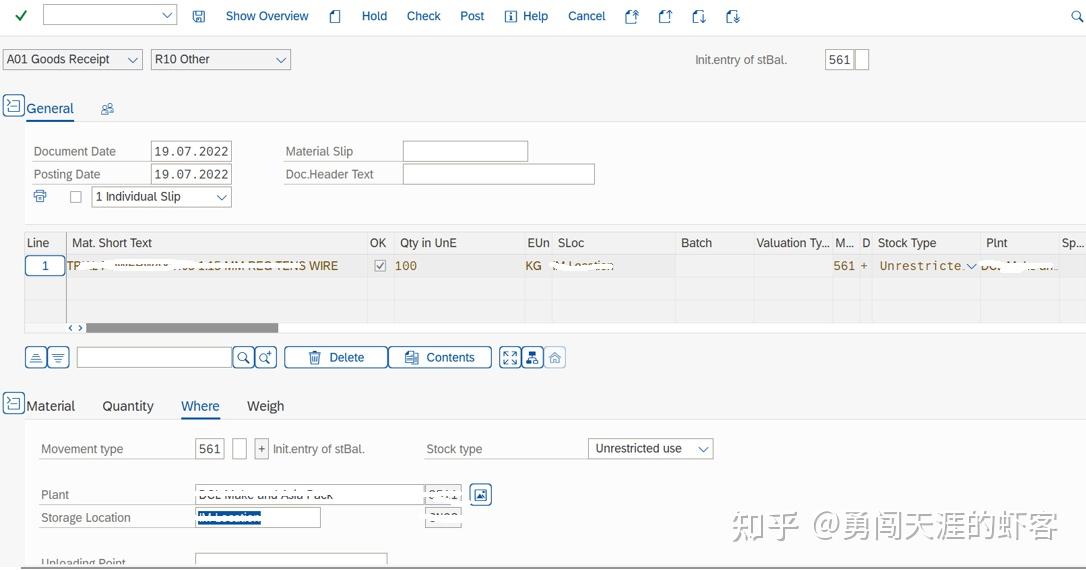Click the special stock field beside 561
1086x570 pixels.
point(239,449)
